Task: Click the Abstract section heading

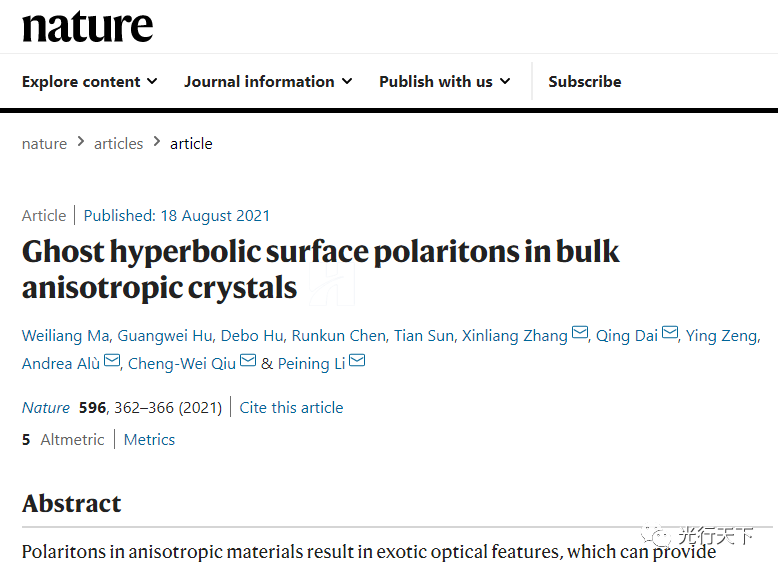Action: tap(72, 503)
